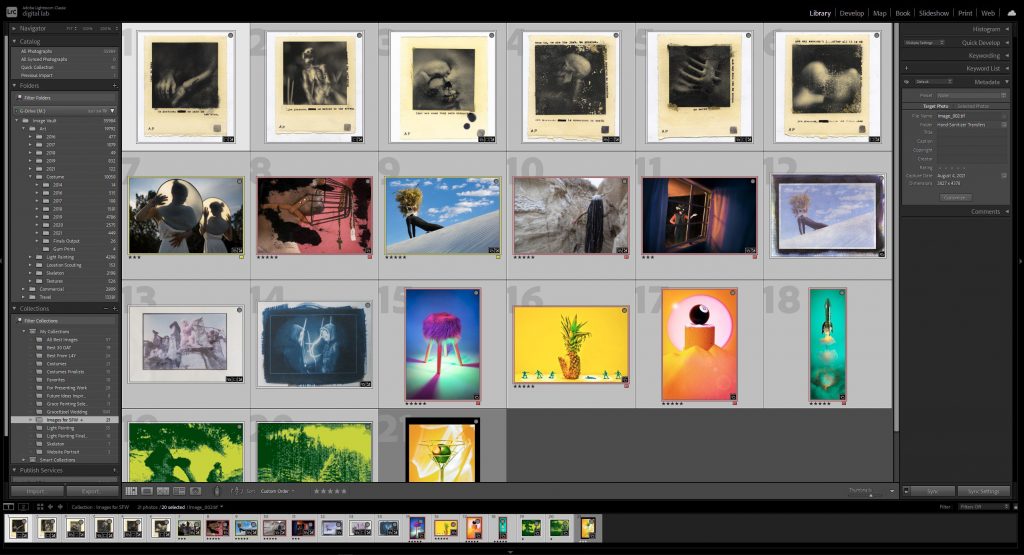The height and width of the screenshot is (555, 1024).
Task: Click the Sync button
Action: [x=933, y=491]
